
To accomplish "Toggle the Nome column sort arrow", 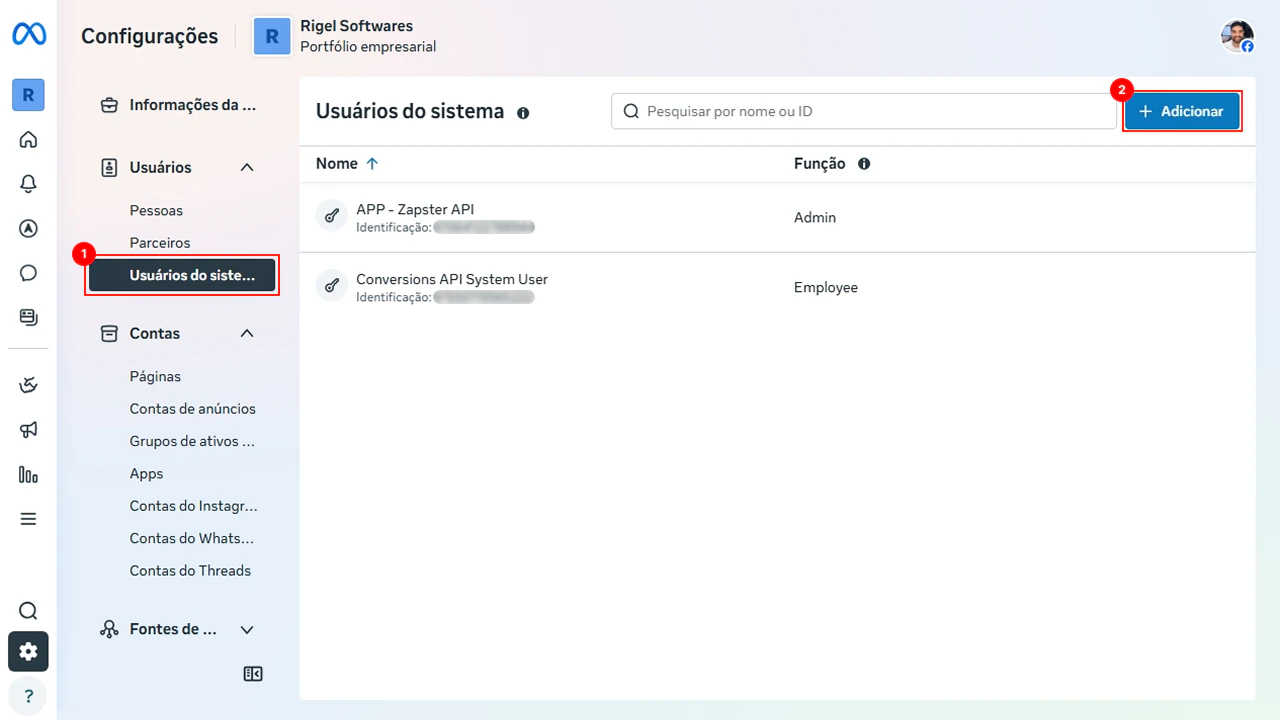I will point(372,163).
